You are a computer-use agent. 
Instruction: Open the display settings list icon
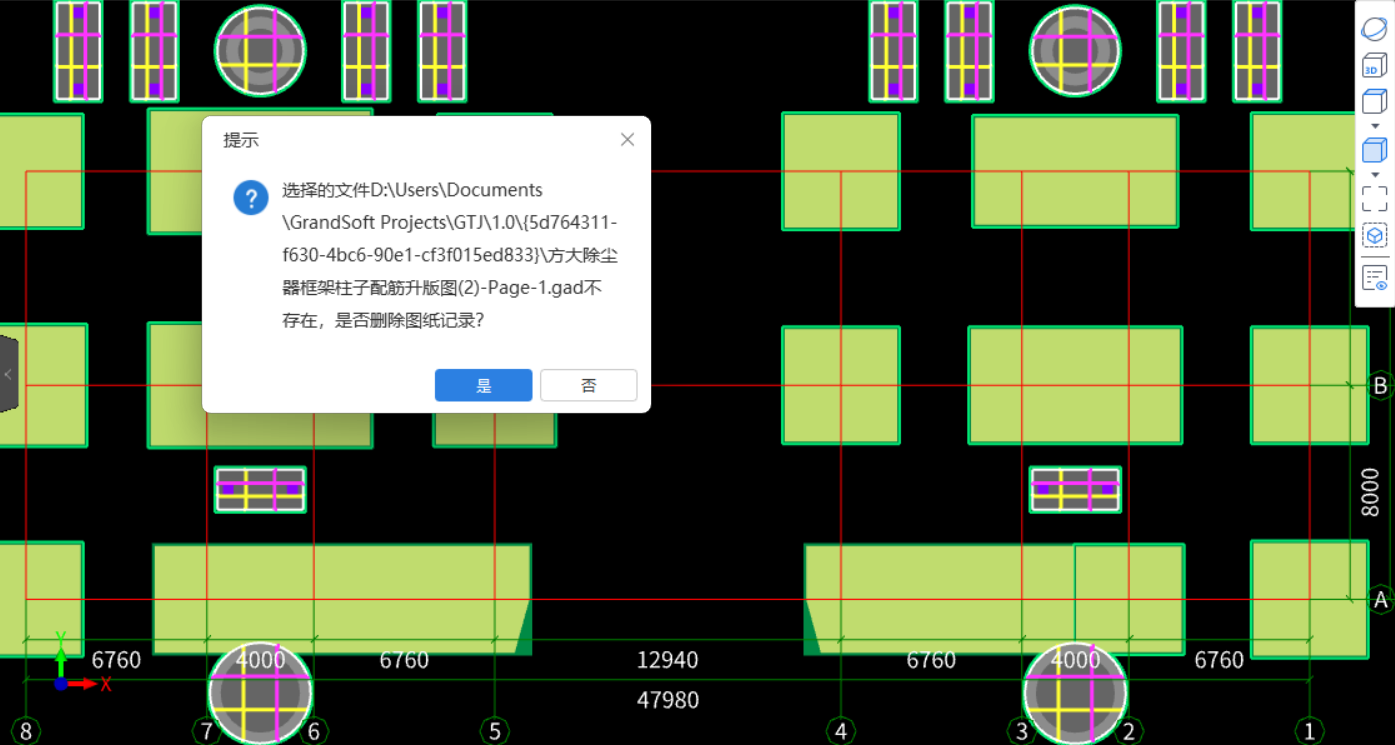click(1374, 278)
